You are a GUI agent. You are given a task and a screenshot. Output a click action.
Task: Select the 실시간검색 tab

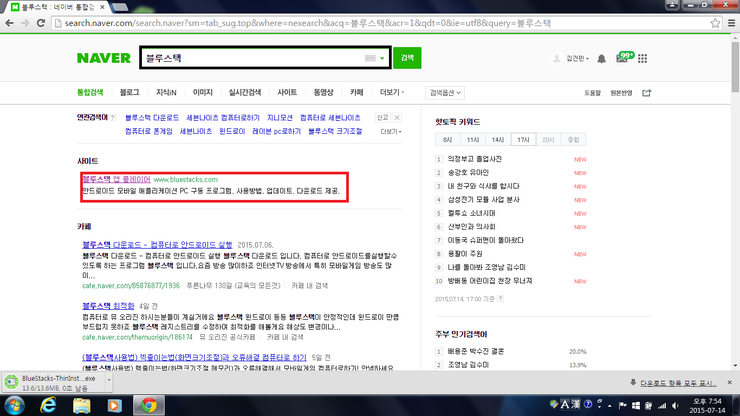(x=244, y=93)
